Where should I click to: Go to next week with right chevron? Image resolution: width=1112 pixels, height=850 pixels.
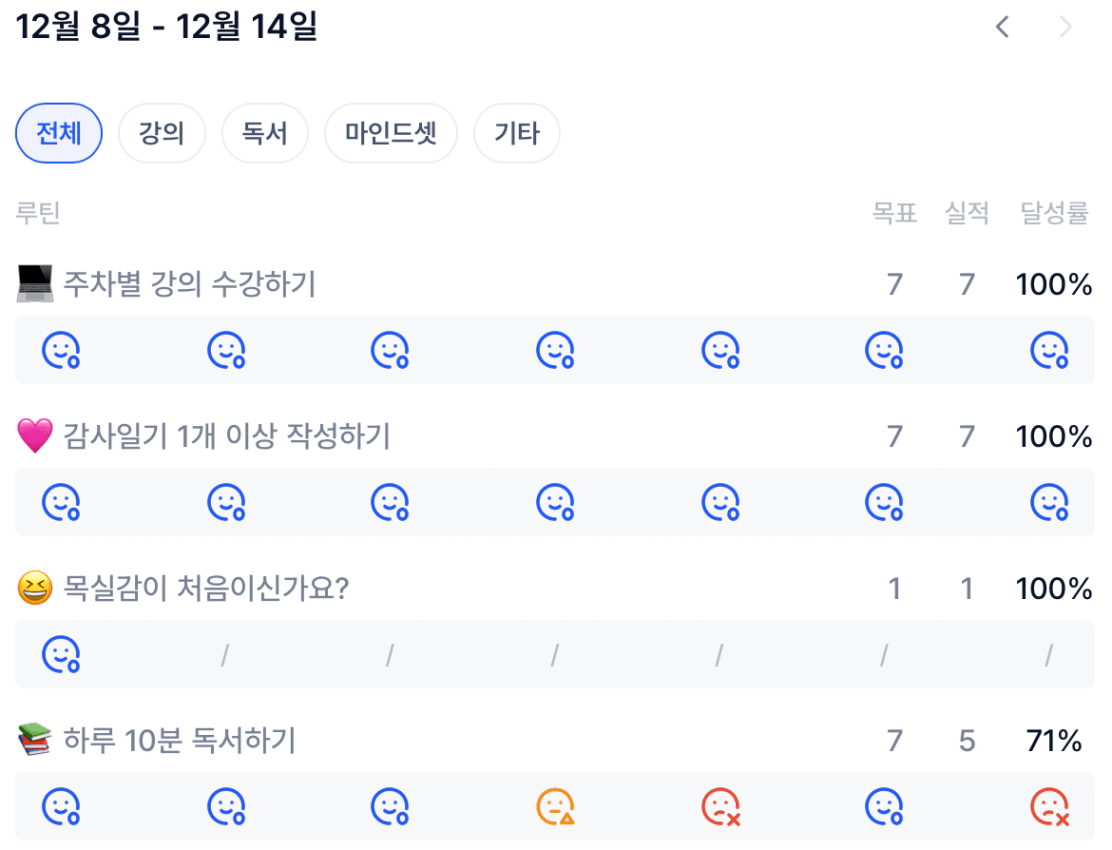(x=1066, y=27)
